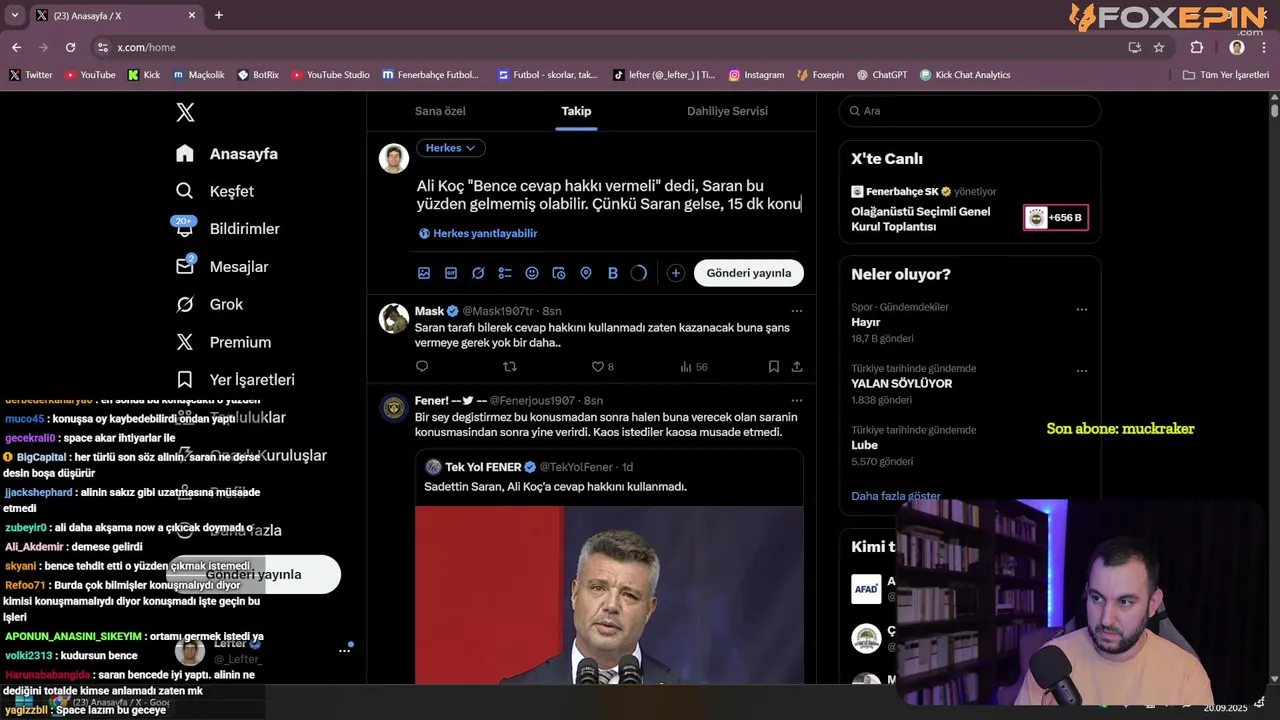Open Keşfet search page

pos(215,191)
